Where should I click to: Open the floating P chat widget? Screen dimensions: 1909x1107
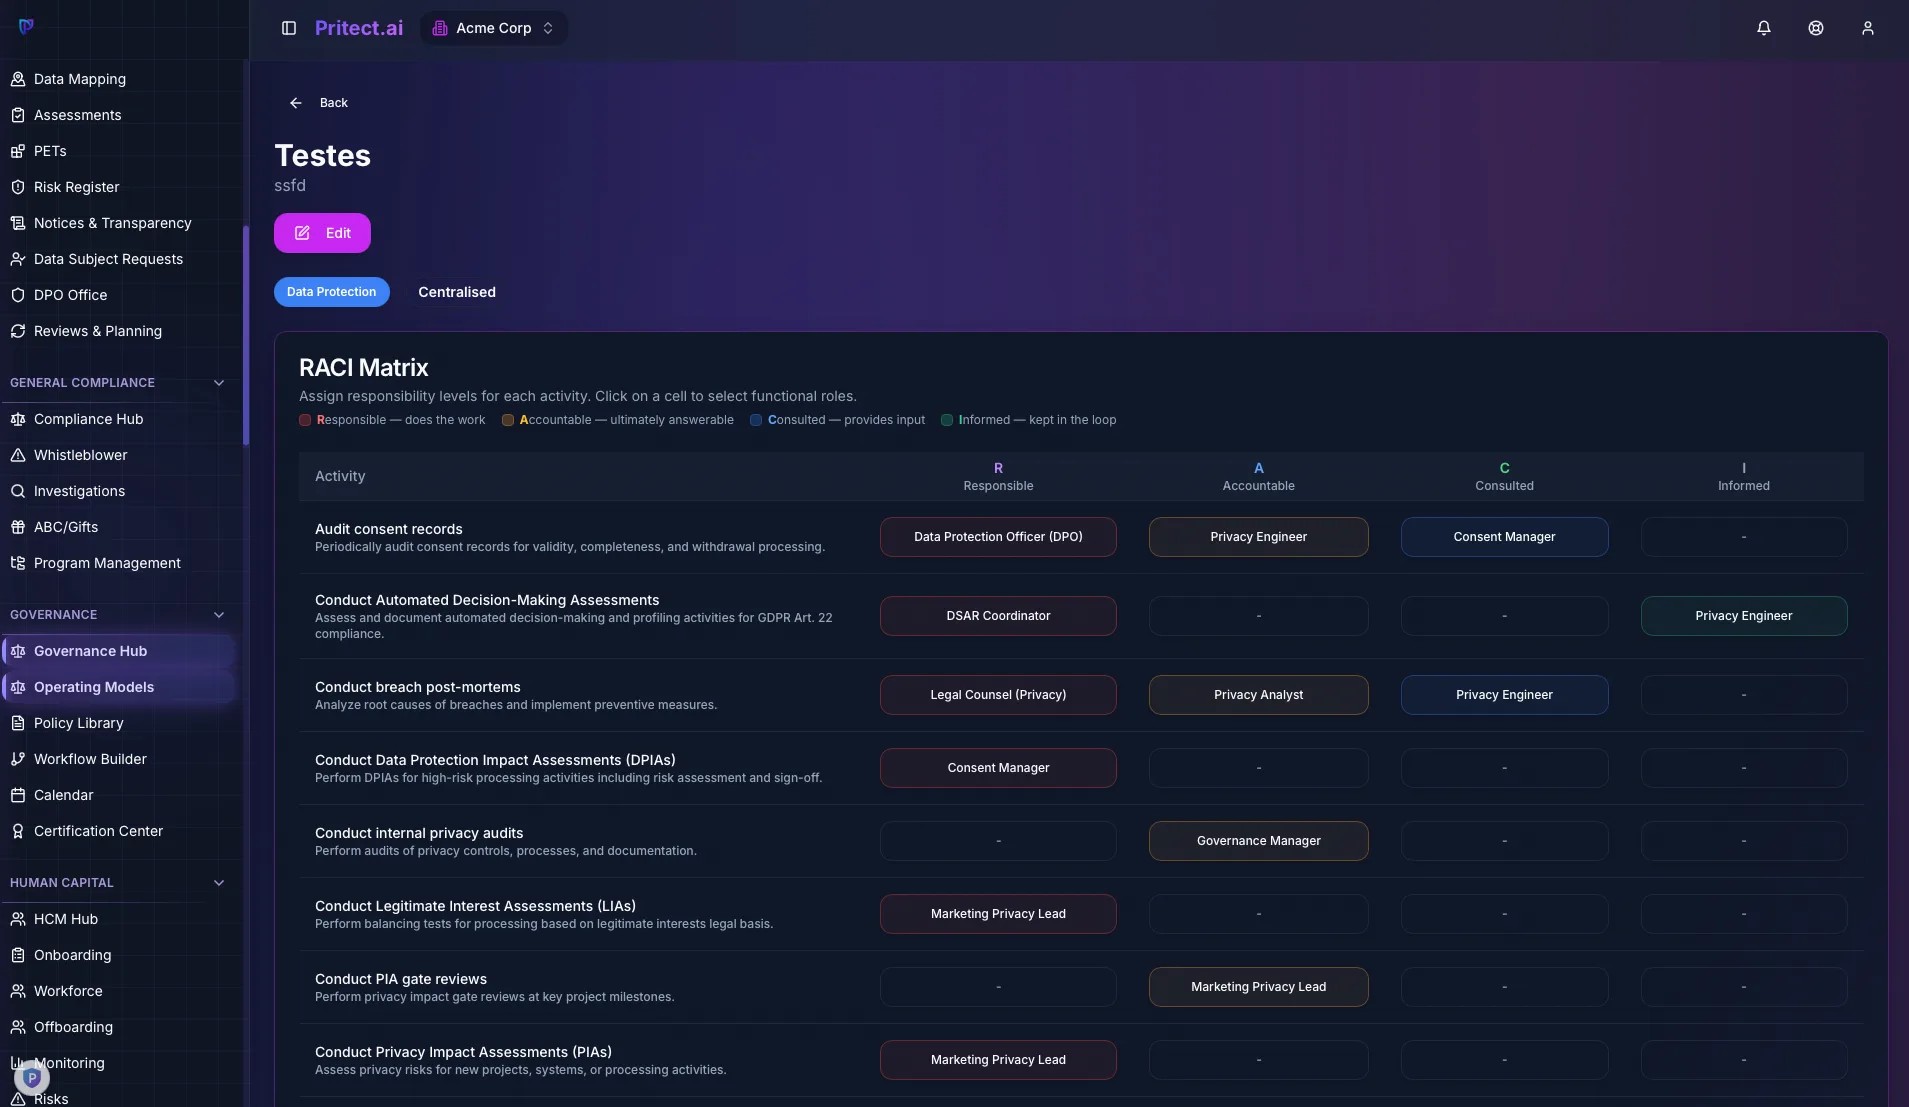[x=32, y=1078]
